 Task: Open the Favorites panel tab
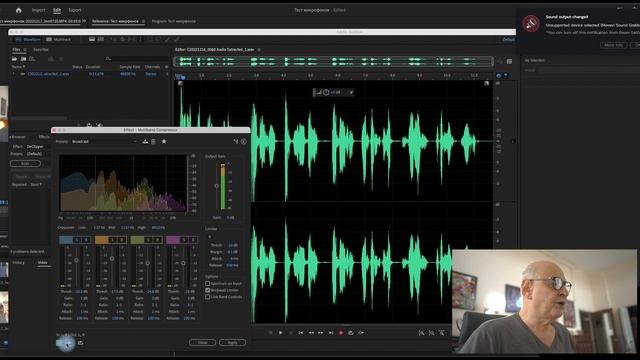click(41, 50)
